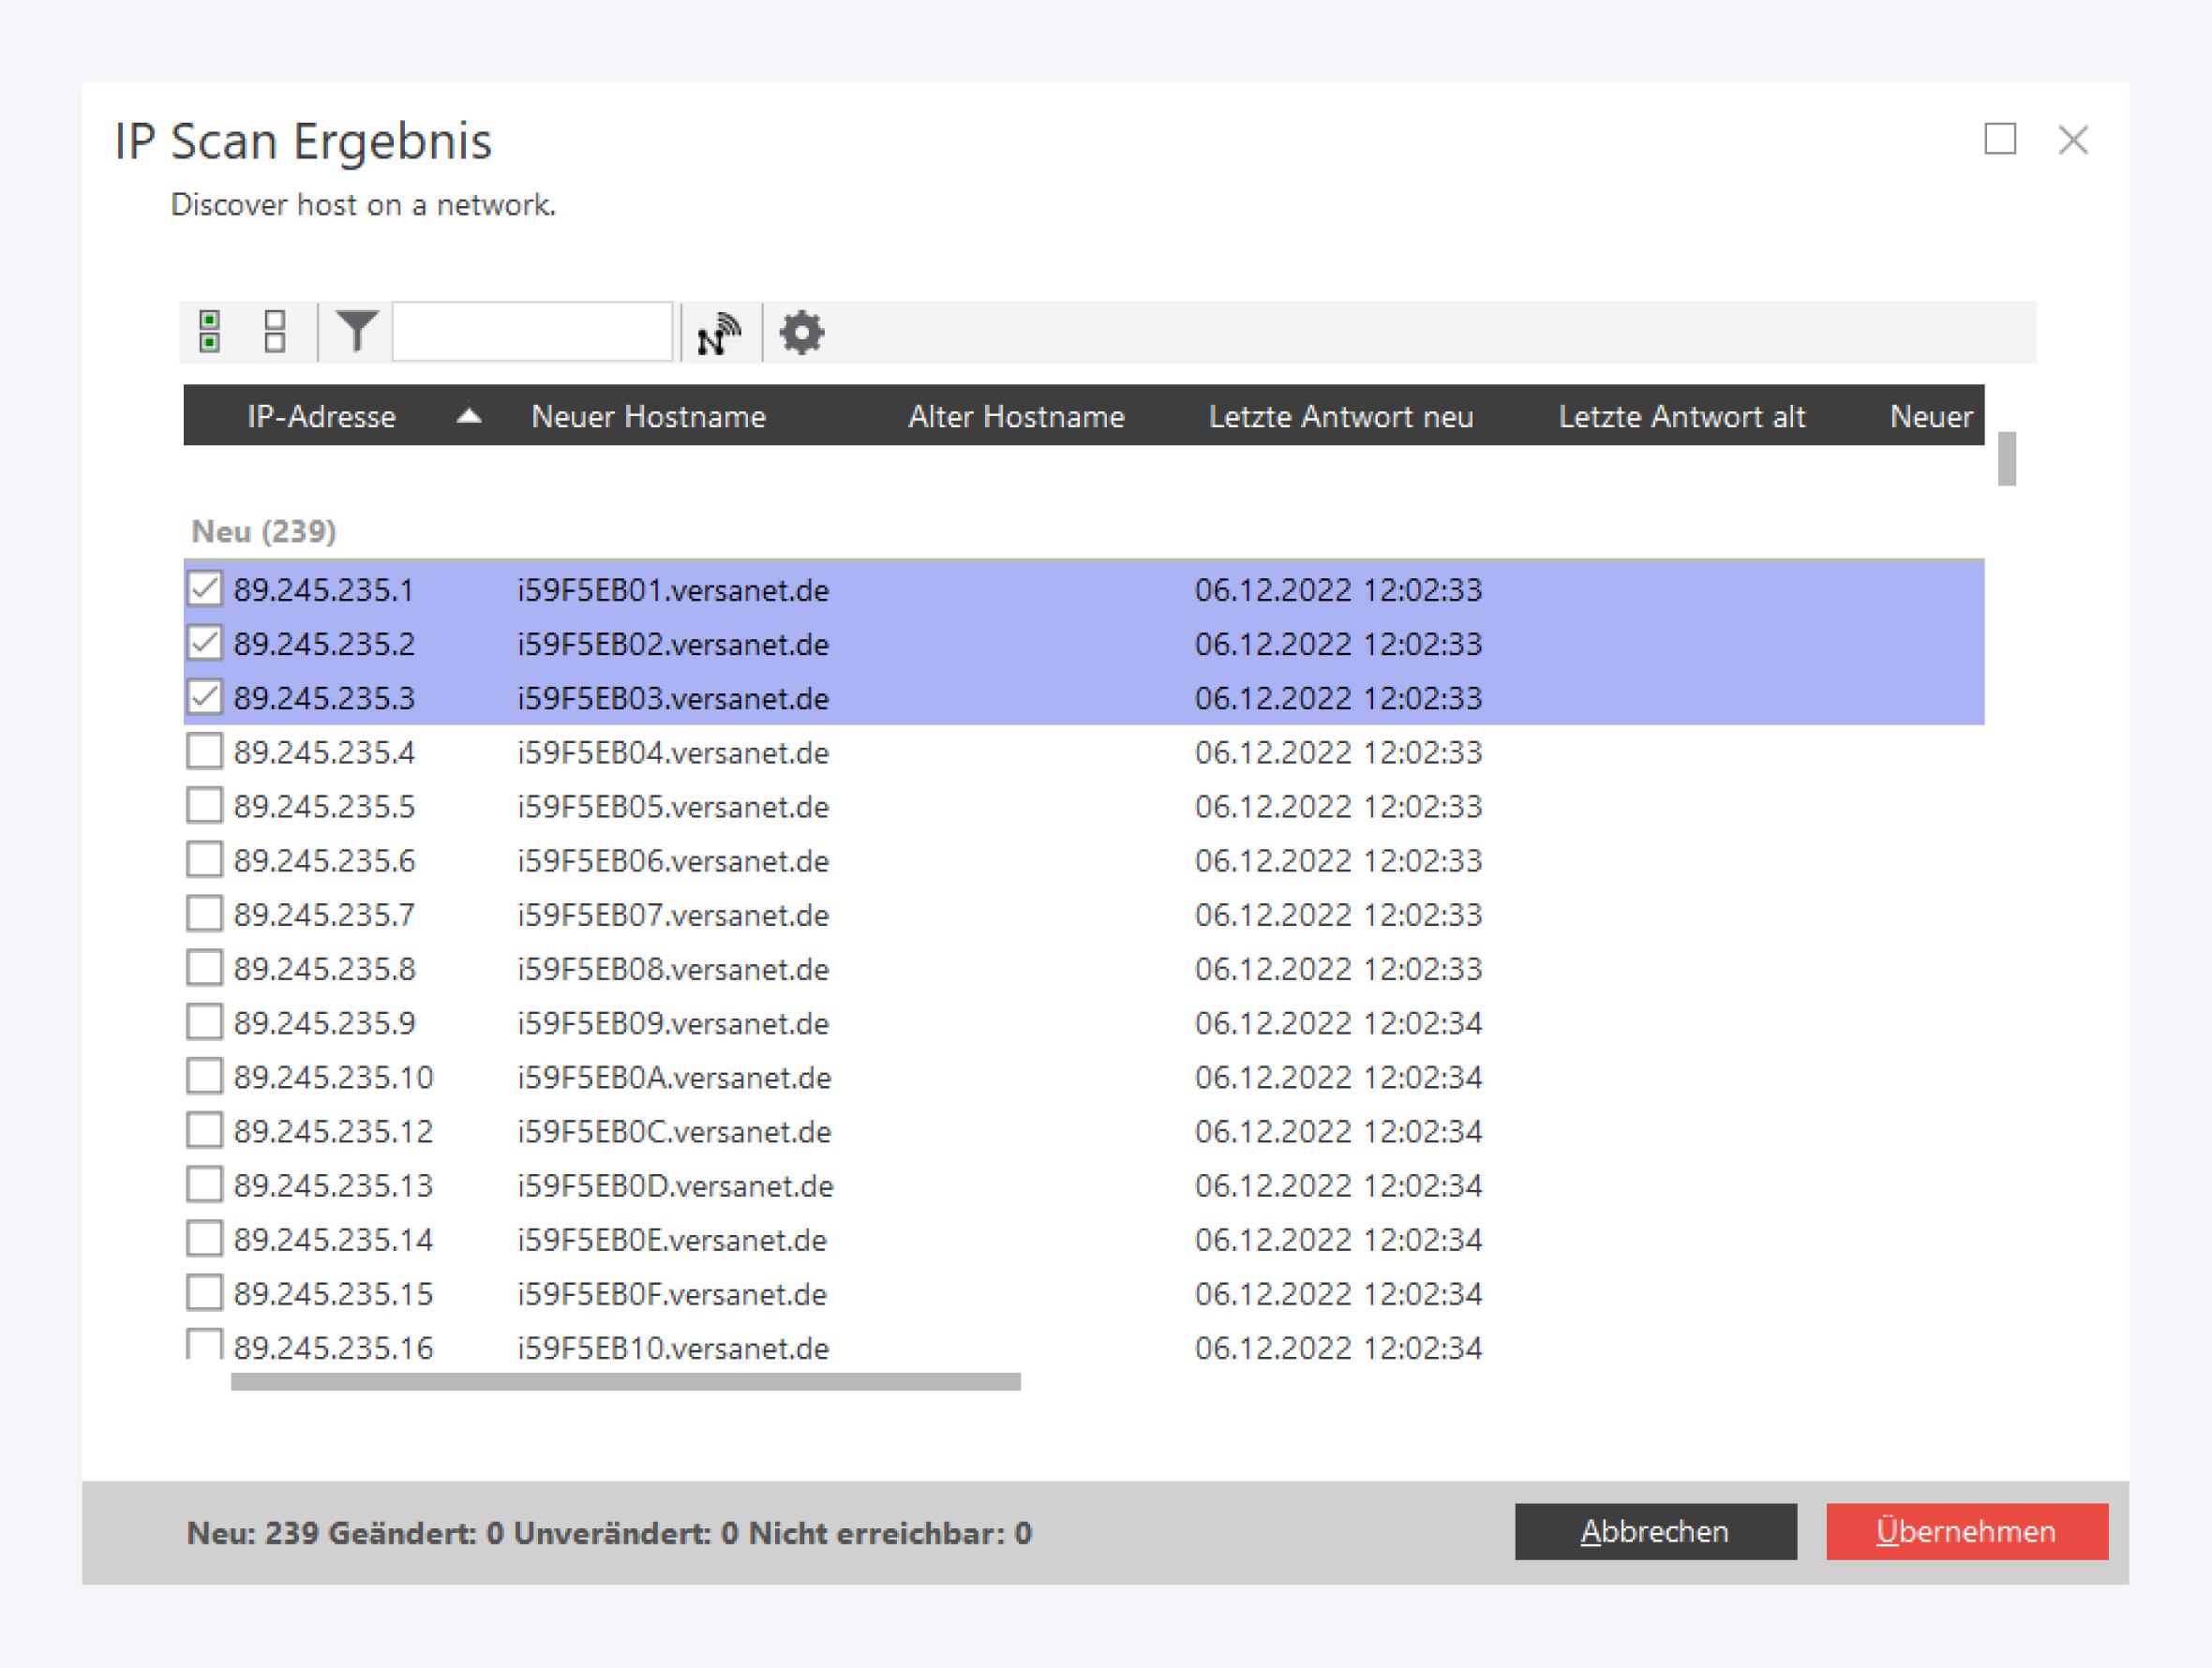Click into the filter text field
Image resolution: width=2212 pixels, height=1668 pixels.
coord(532,331)
